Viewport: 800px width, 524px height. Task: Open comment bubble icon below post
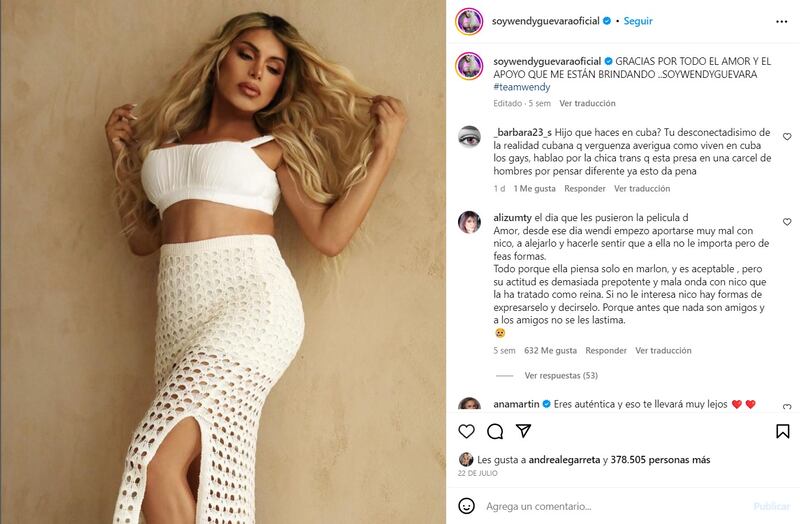coord(495,431)
